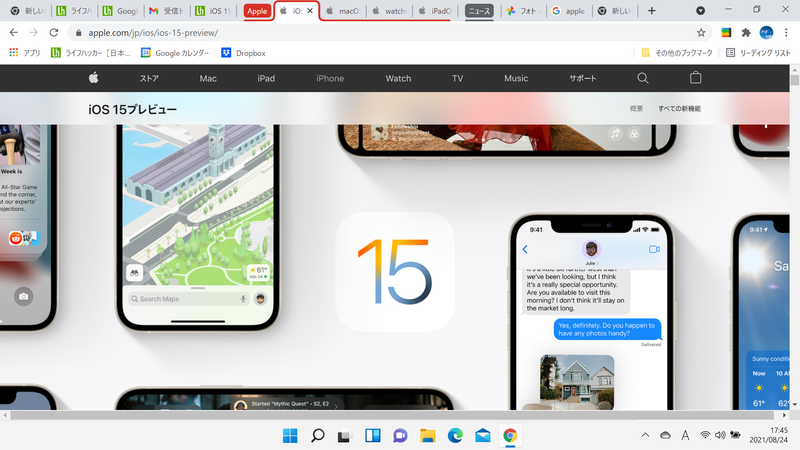Screen dimensions: 800x450
Task: Click the horizontal page scrollbar
Action: click(x=392, y=415)
